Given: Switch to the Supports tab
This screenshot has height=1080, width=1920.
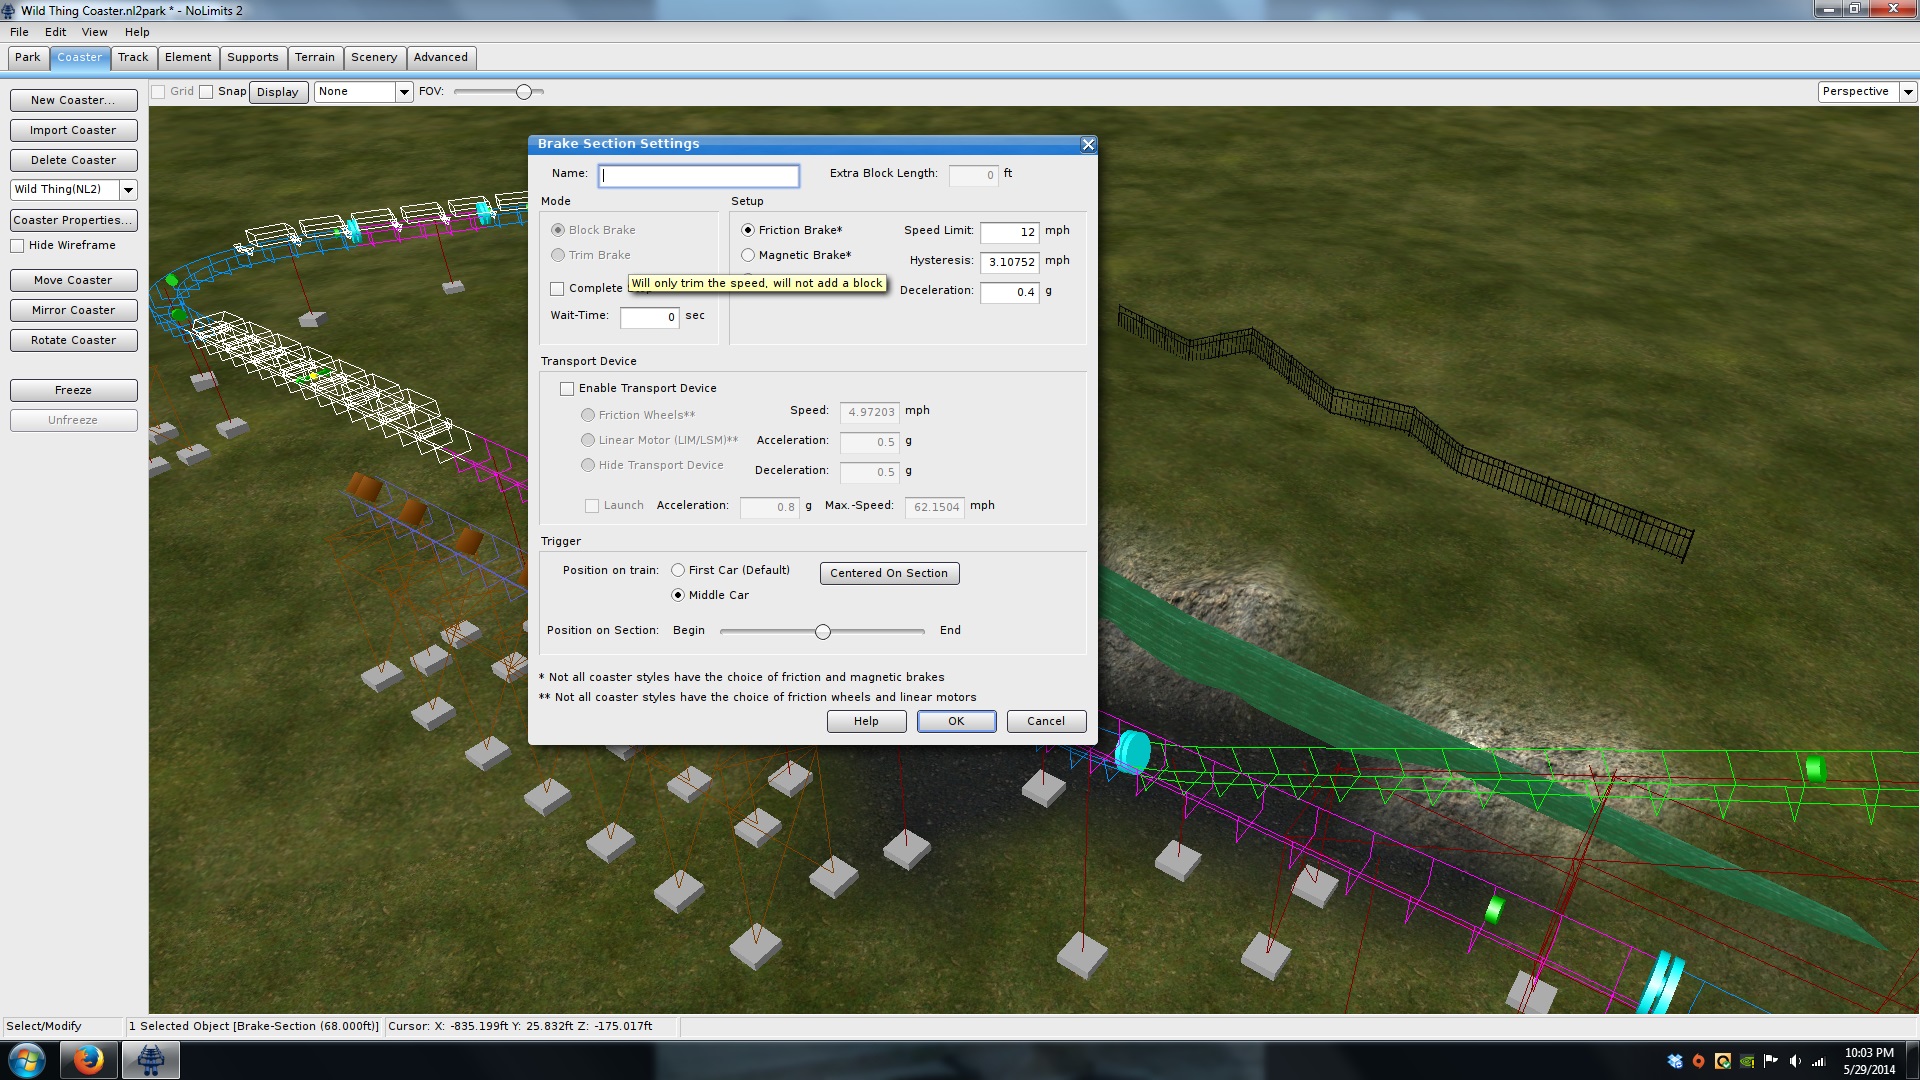Looking at the screenshot, I should coord(252,57).
